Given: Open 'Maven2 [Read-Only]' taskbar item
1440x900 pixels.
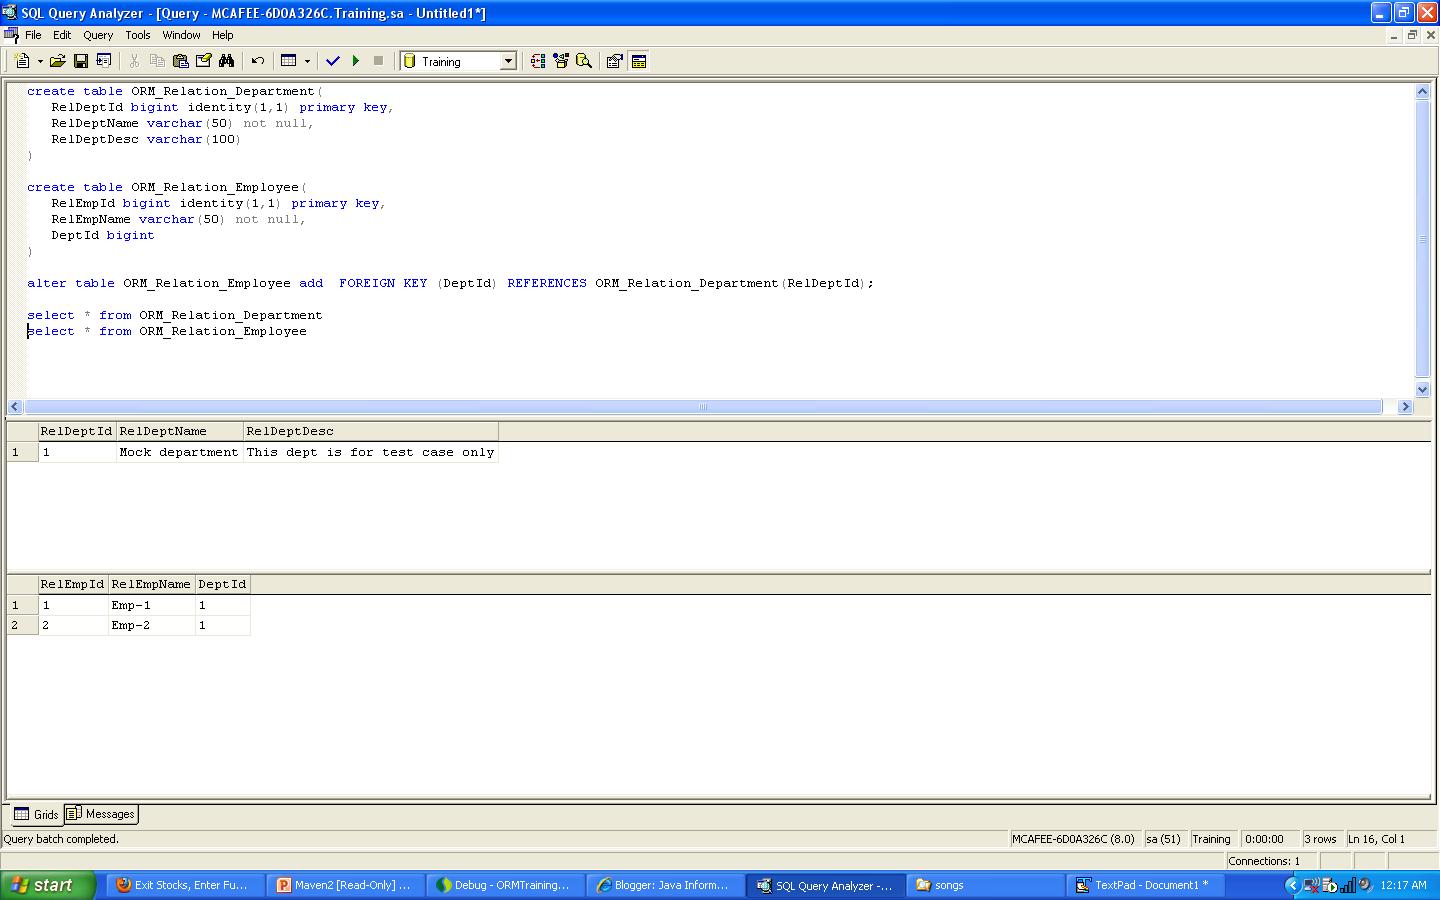Looking at the screenshot, I should click(x=344, y=885).
